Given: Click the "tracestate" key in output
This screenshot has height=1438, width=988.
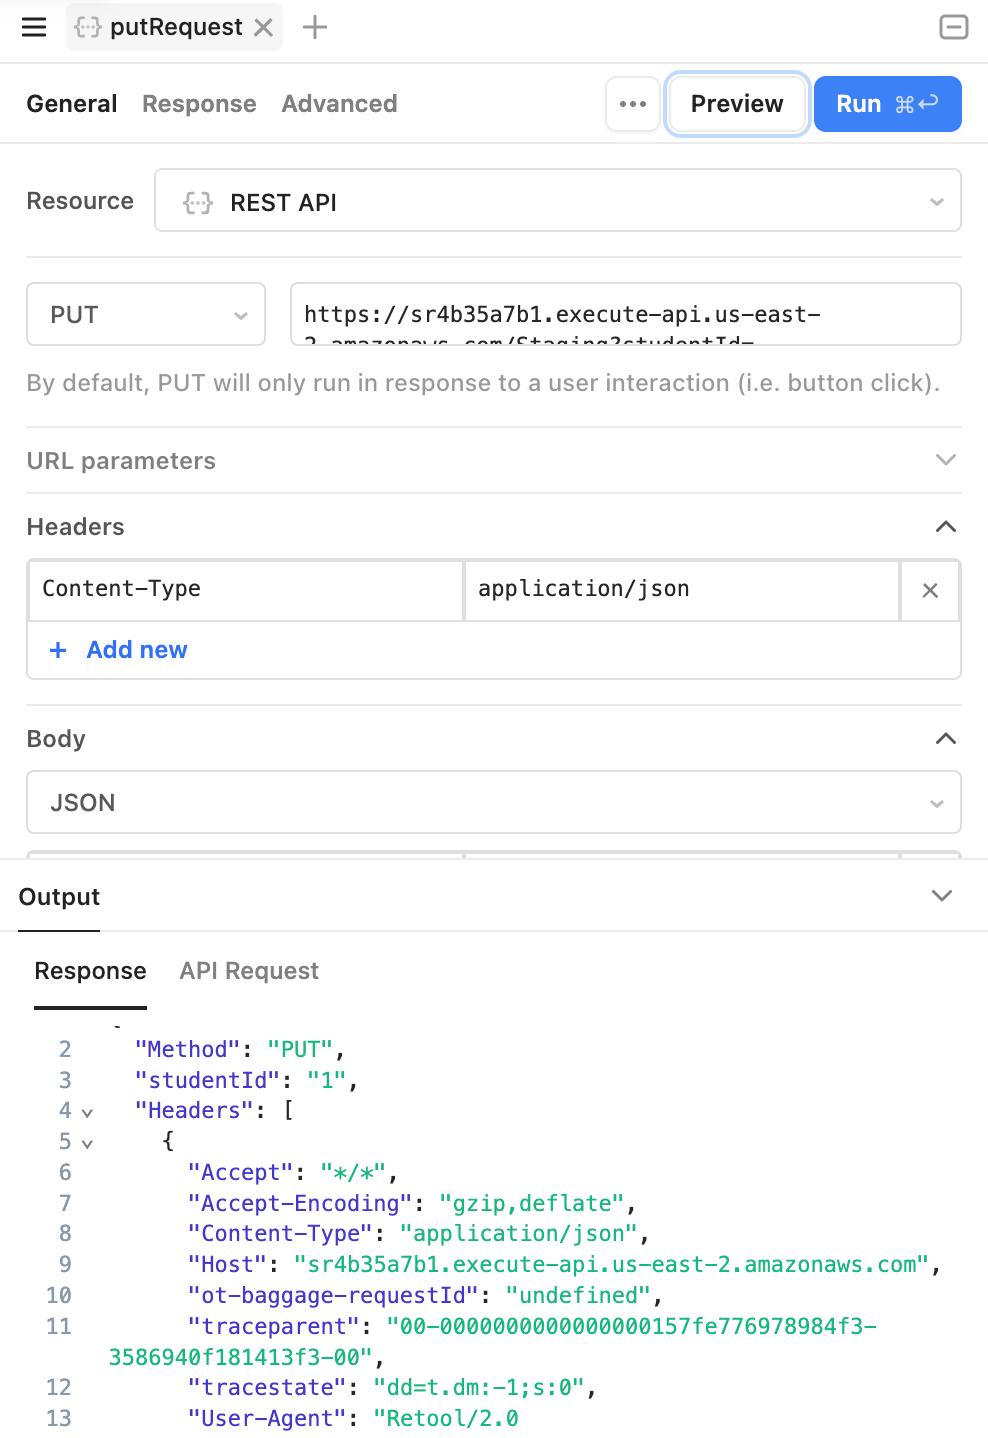Looking at the screenshot, I should click(267, 1387).
